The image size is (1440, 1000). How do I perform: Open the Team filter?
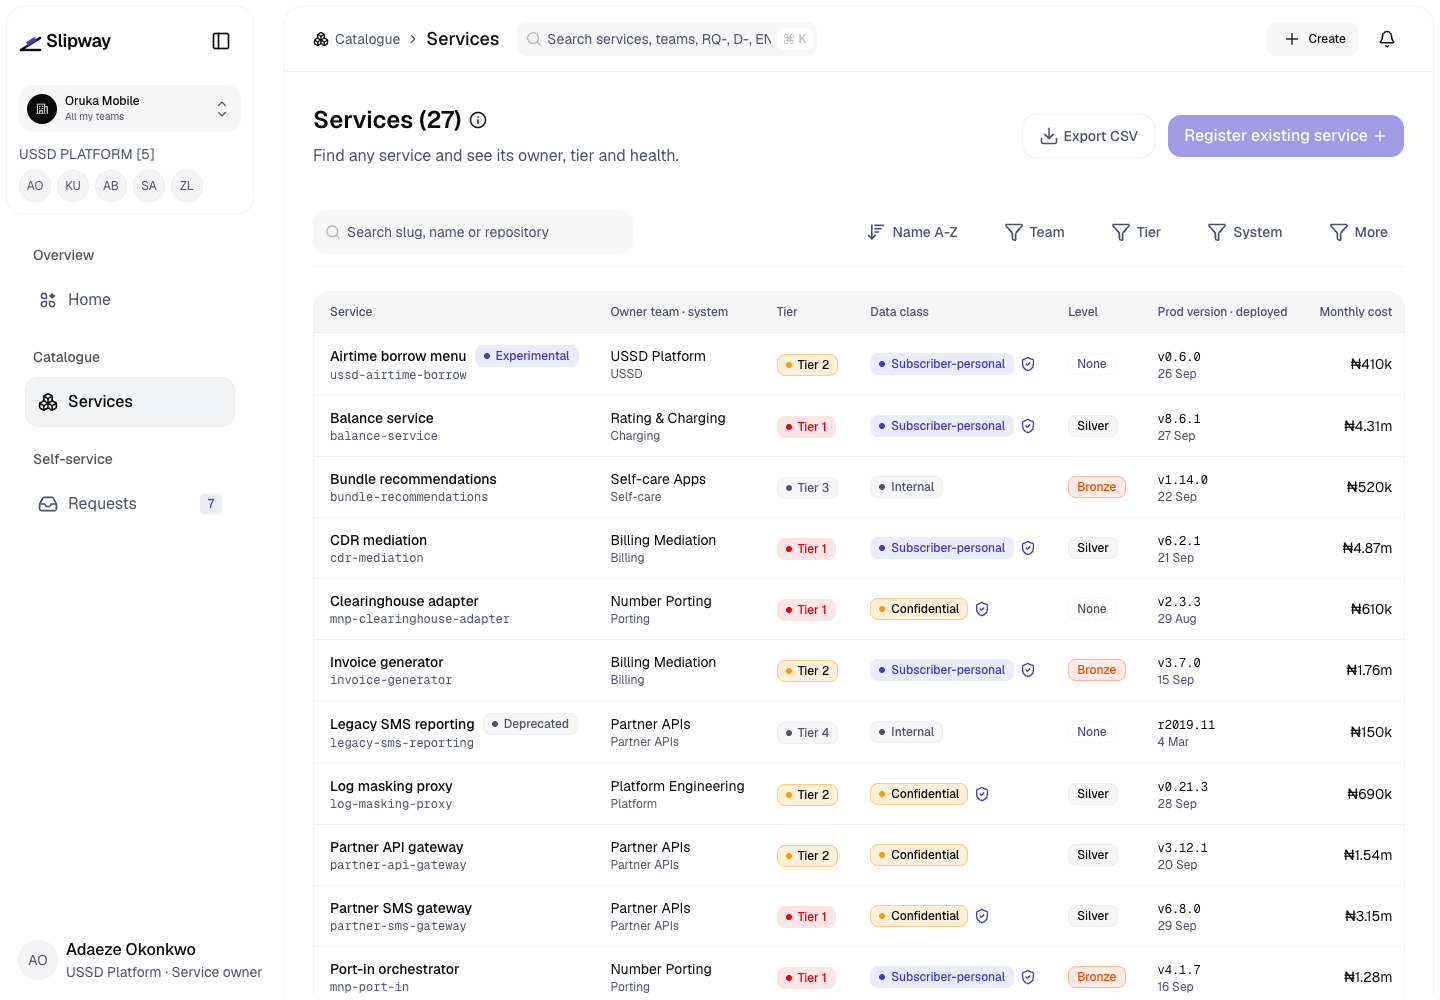[x=1034, y=232]
